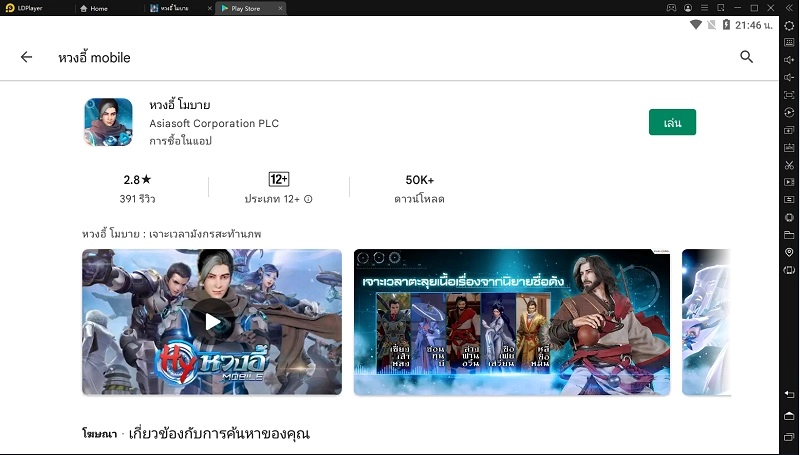Go back with the Play Store back arrow
Viewport: 800px width, 455px height.
(26, 57)
